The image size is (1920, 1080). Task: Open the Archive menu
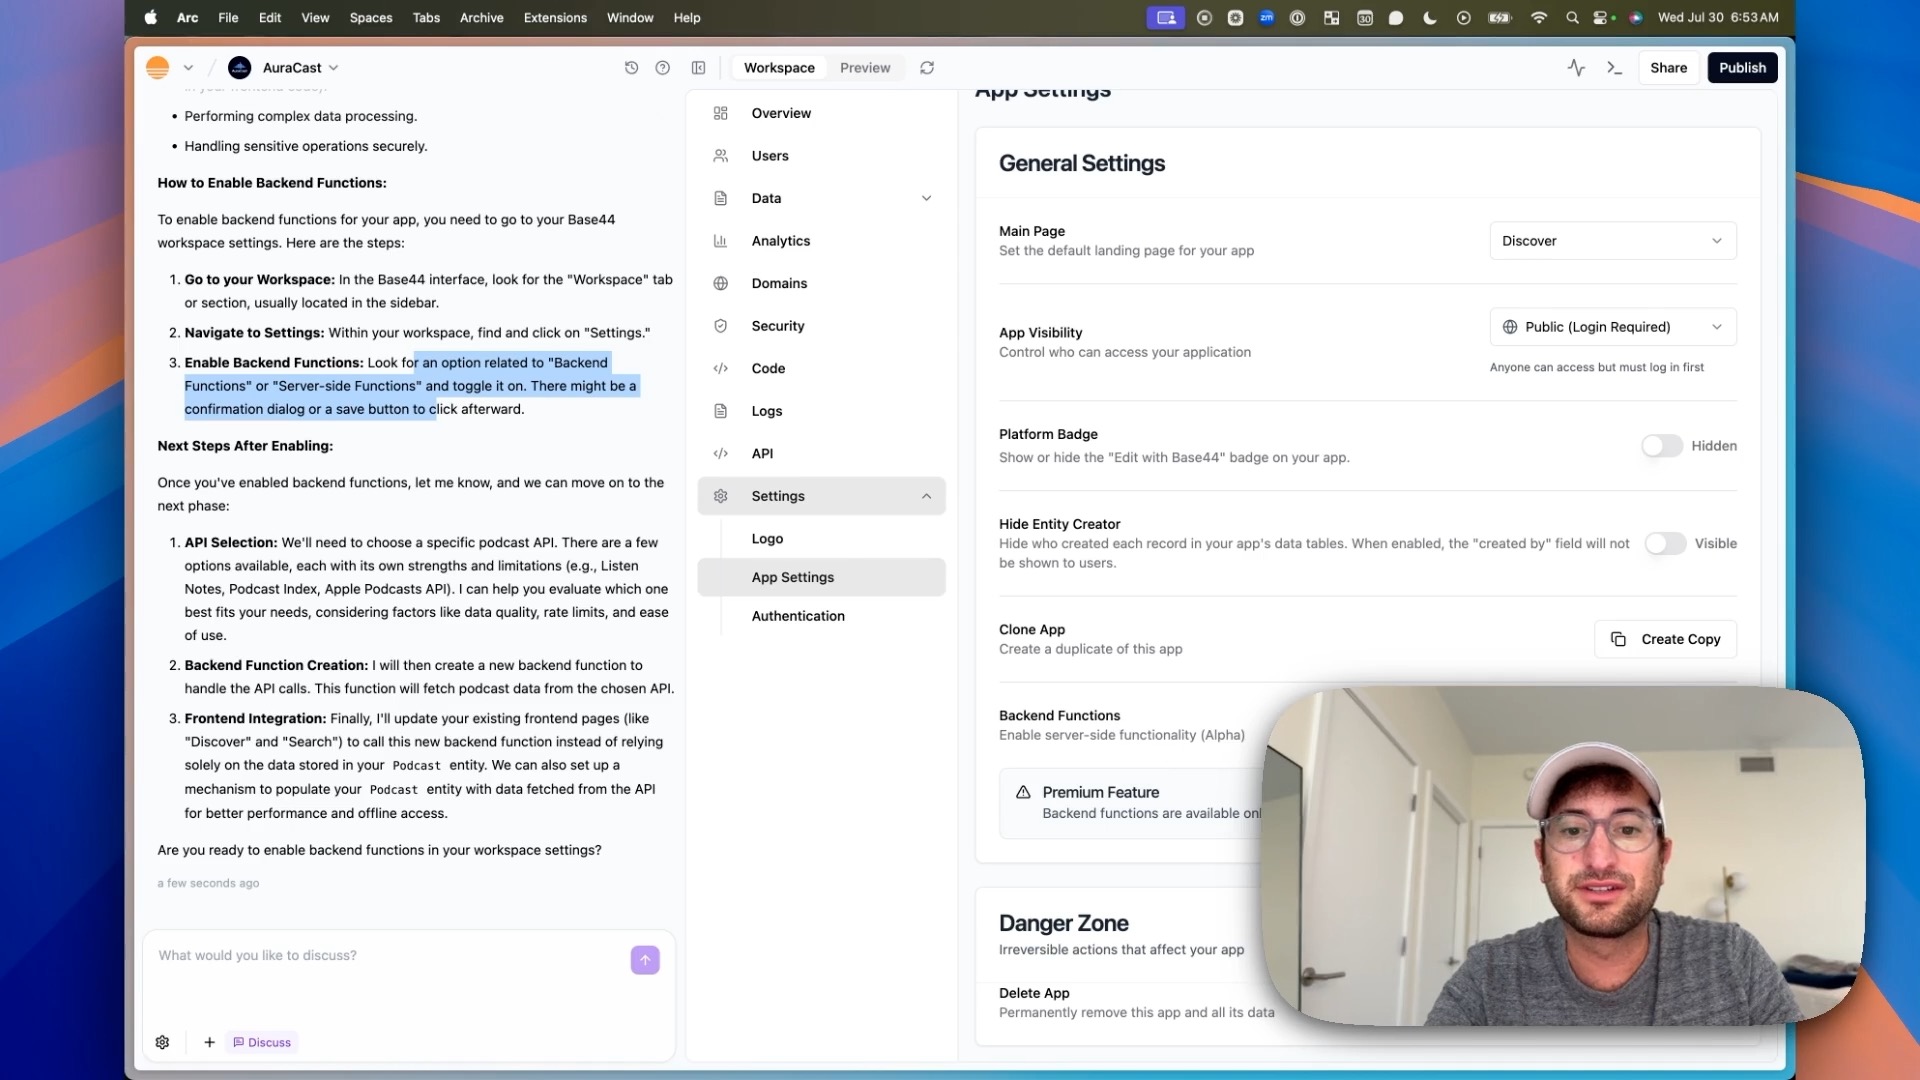click(x=481, y=18)
